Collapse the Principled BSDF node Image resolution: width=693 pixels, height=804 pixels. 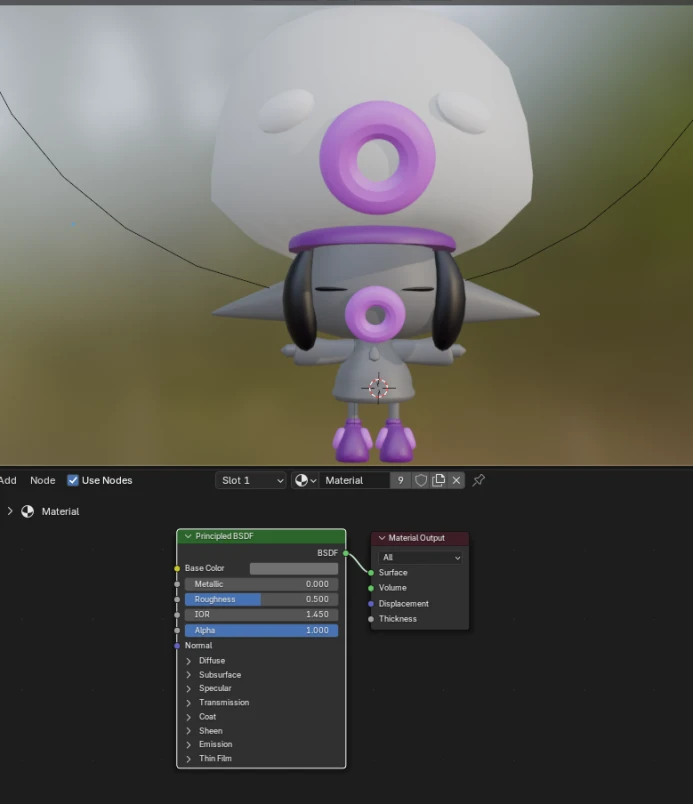187,537
